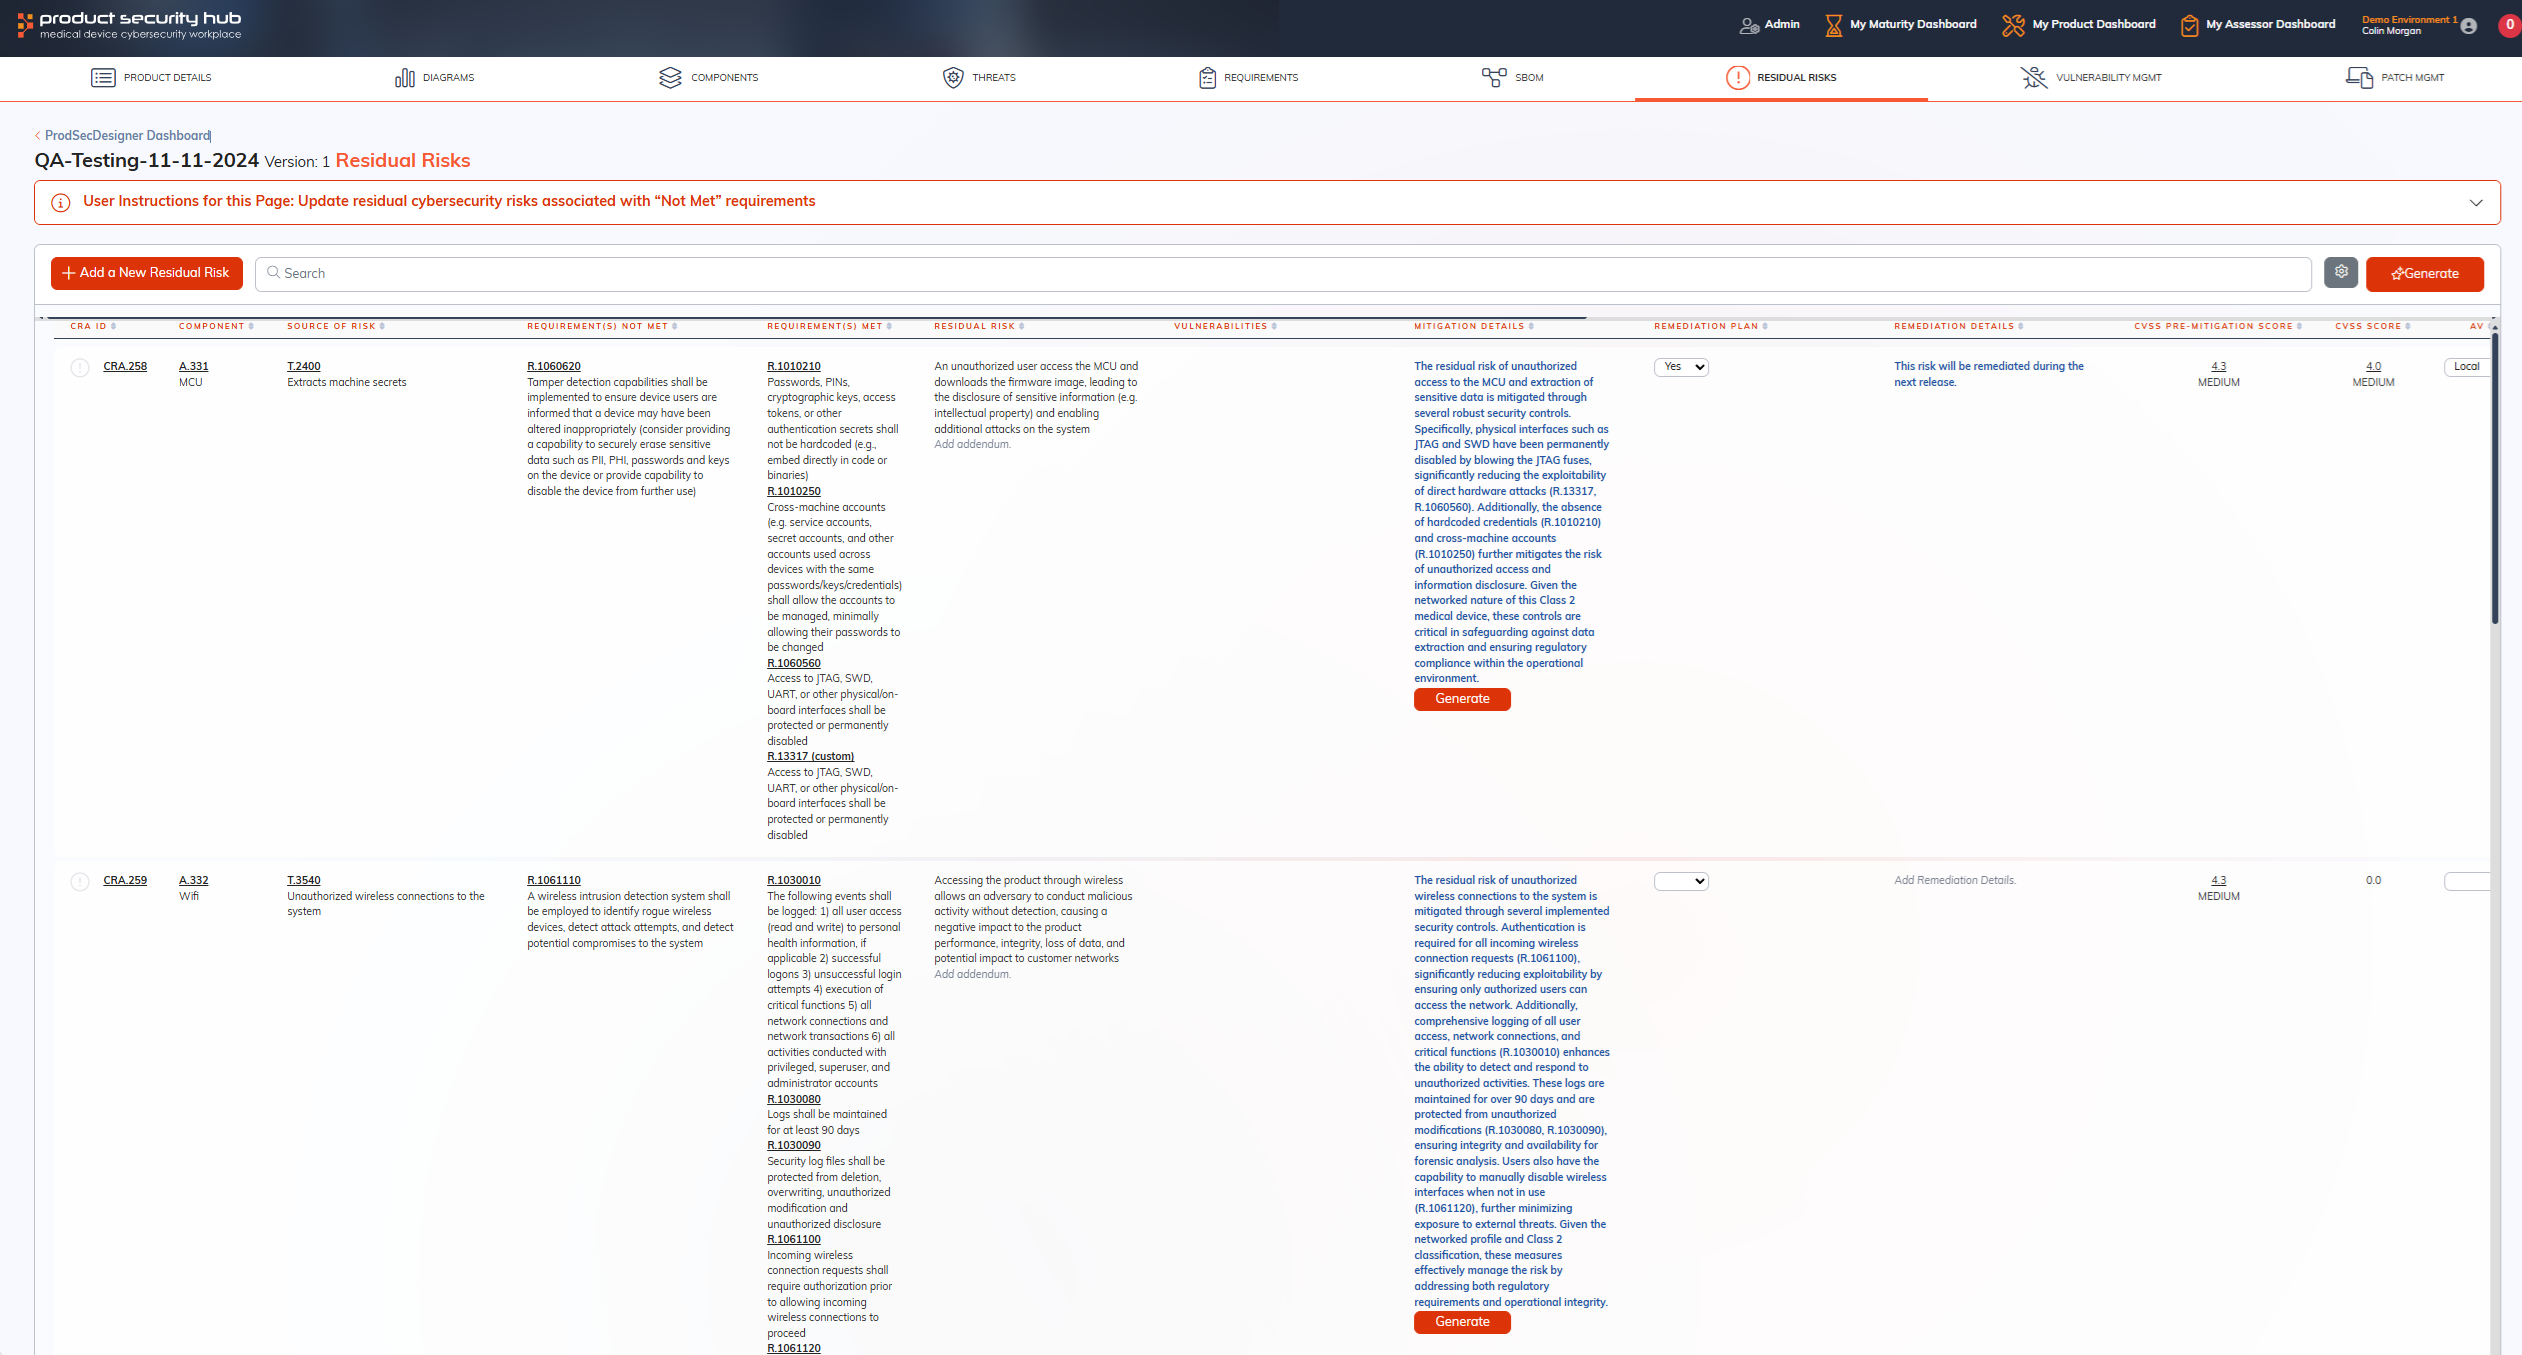Generate mitigation details for CRA.258
Image resolution: width=2522 pixels, height=1355 pixels.
pyautogui.click(x=1462, y=699)
